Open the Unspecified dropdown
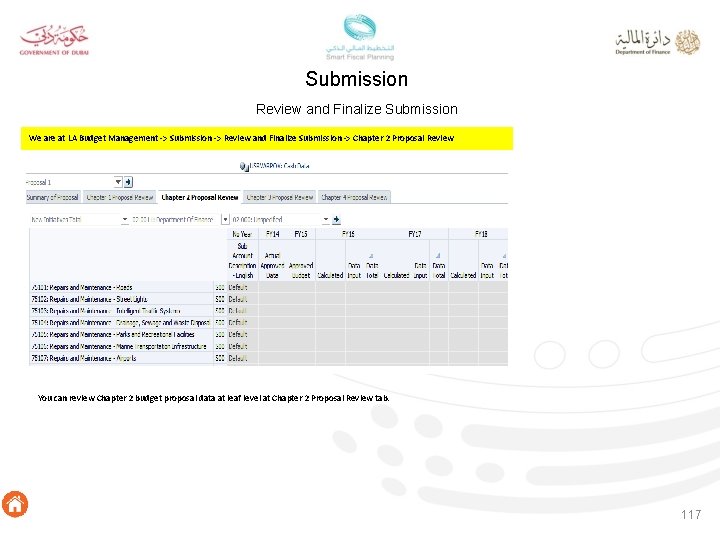The height and width of the screenshot is (540, 720). point(326,219)
